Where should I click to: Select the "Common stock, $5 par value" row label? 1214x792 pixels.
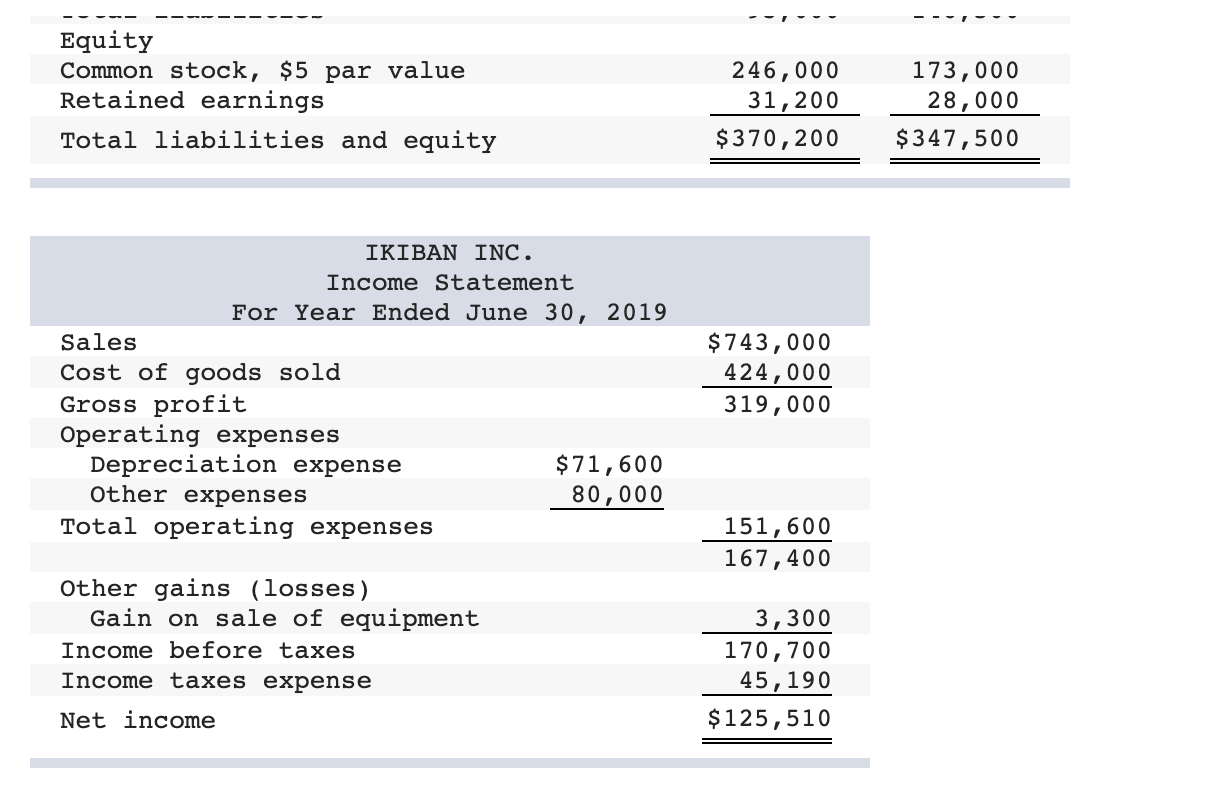(x=263, y=71)
